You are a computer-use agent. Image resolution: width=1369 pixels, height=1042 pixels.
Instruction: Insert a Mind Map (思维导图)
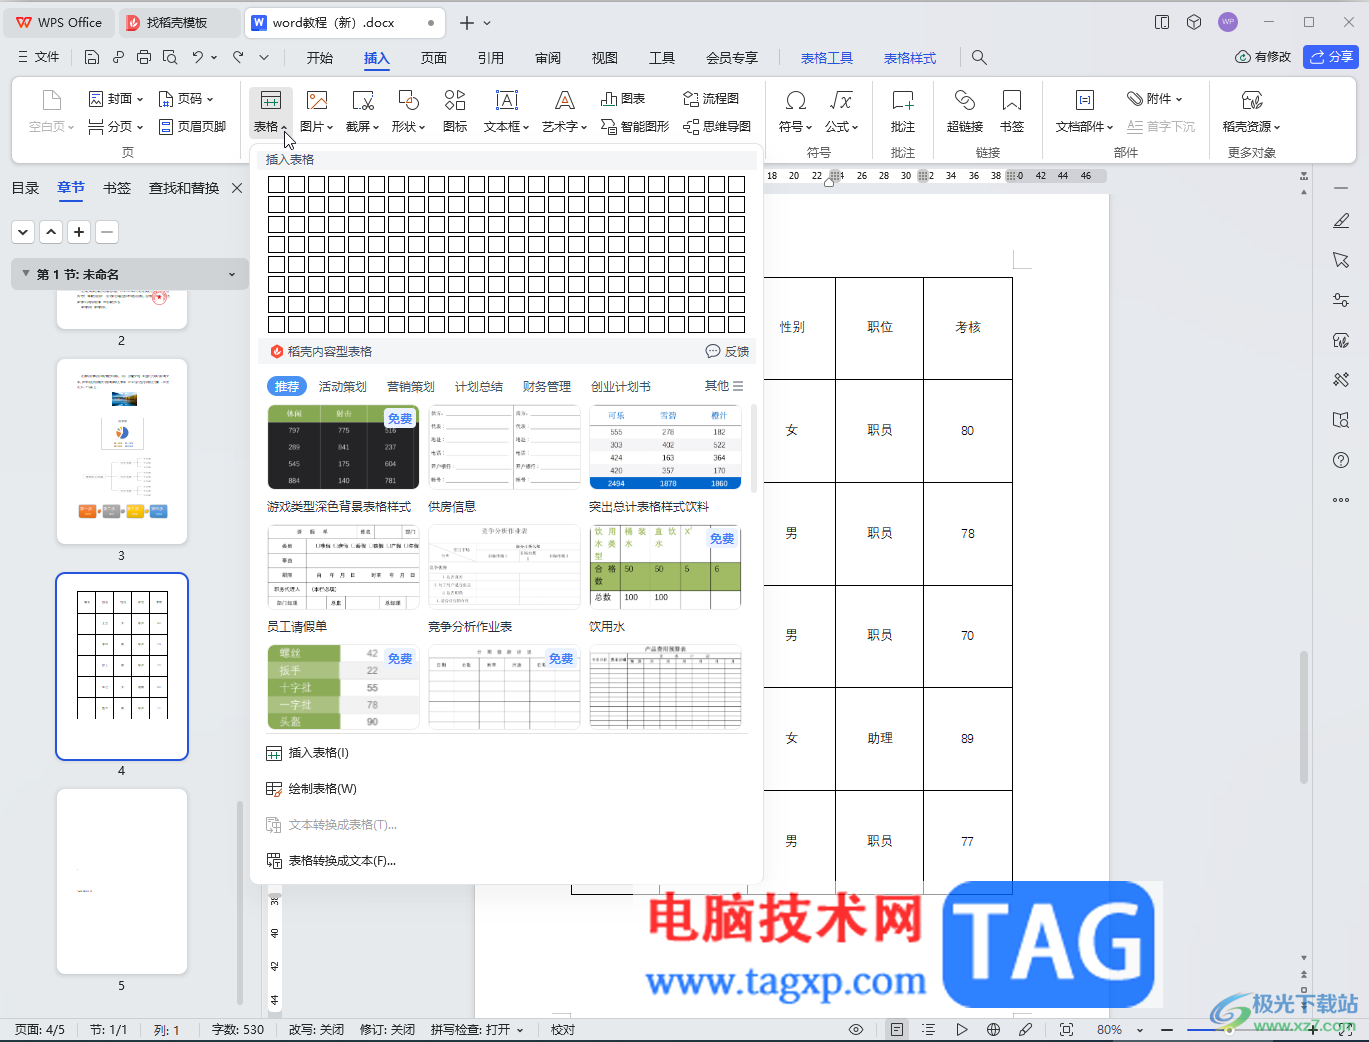pos(717,126)
